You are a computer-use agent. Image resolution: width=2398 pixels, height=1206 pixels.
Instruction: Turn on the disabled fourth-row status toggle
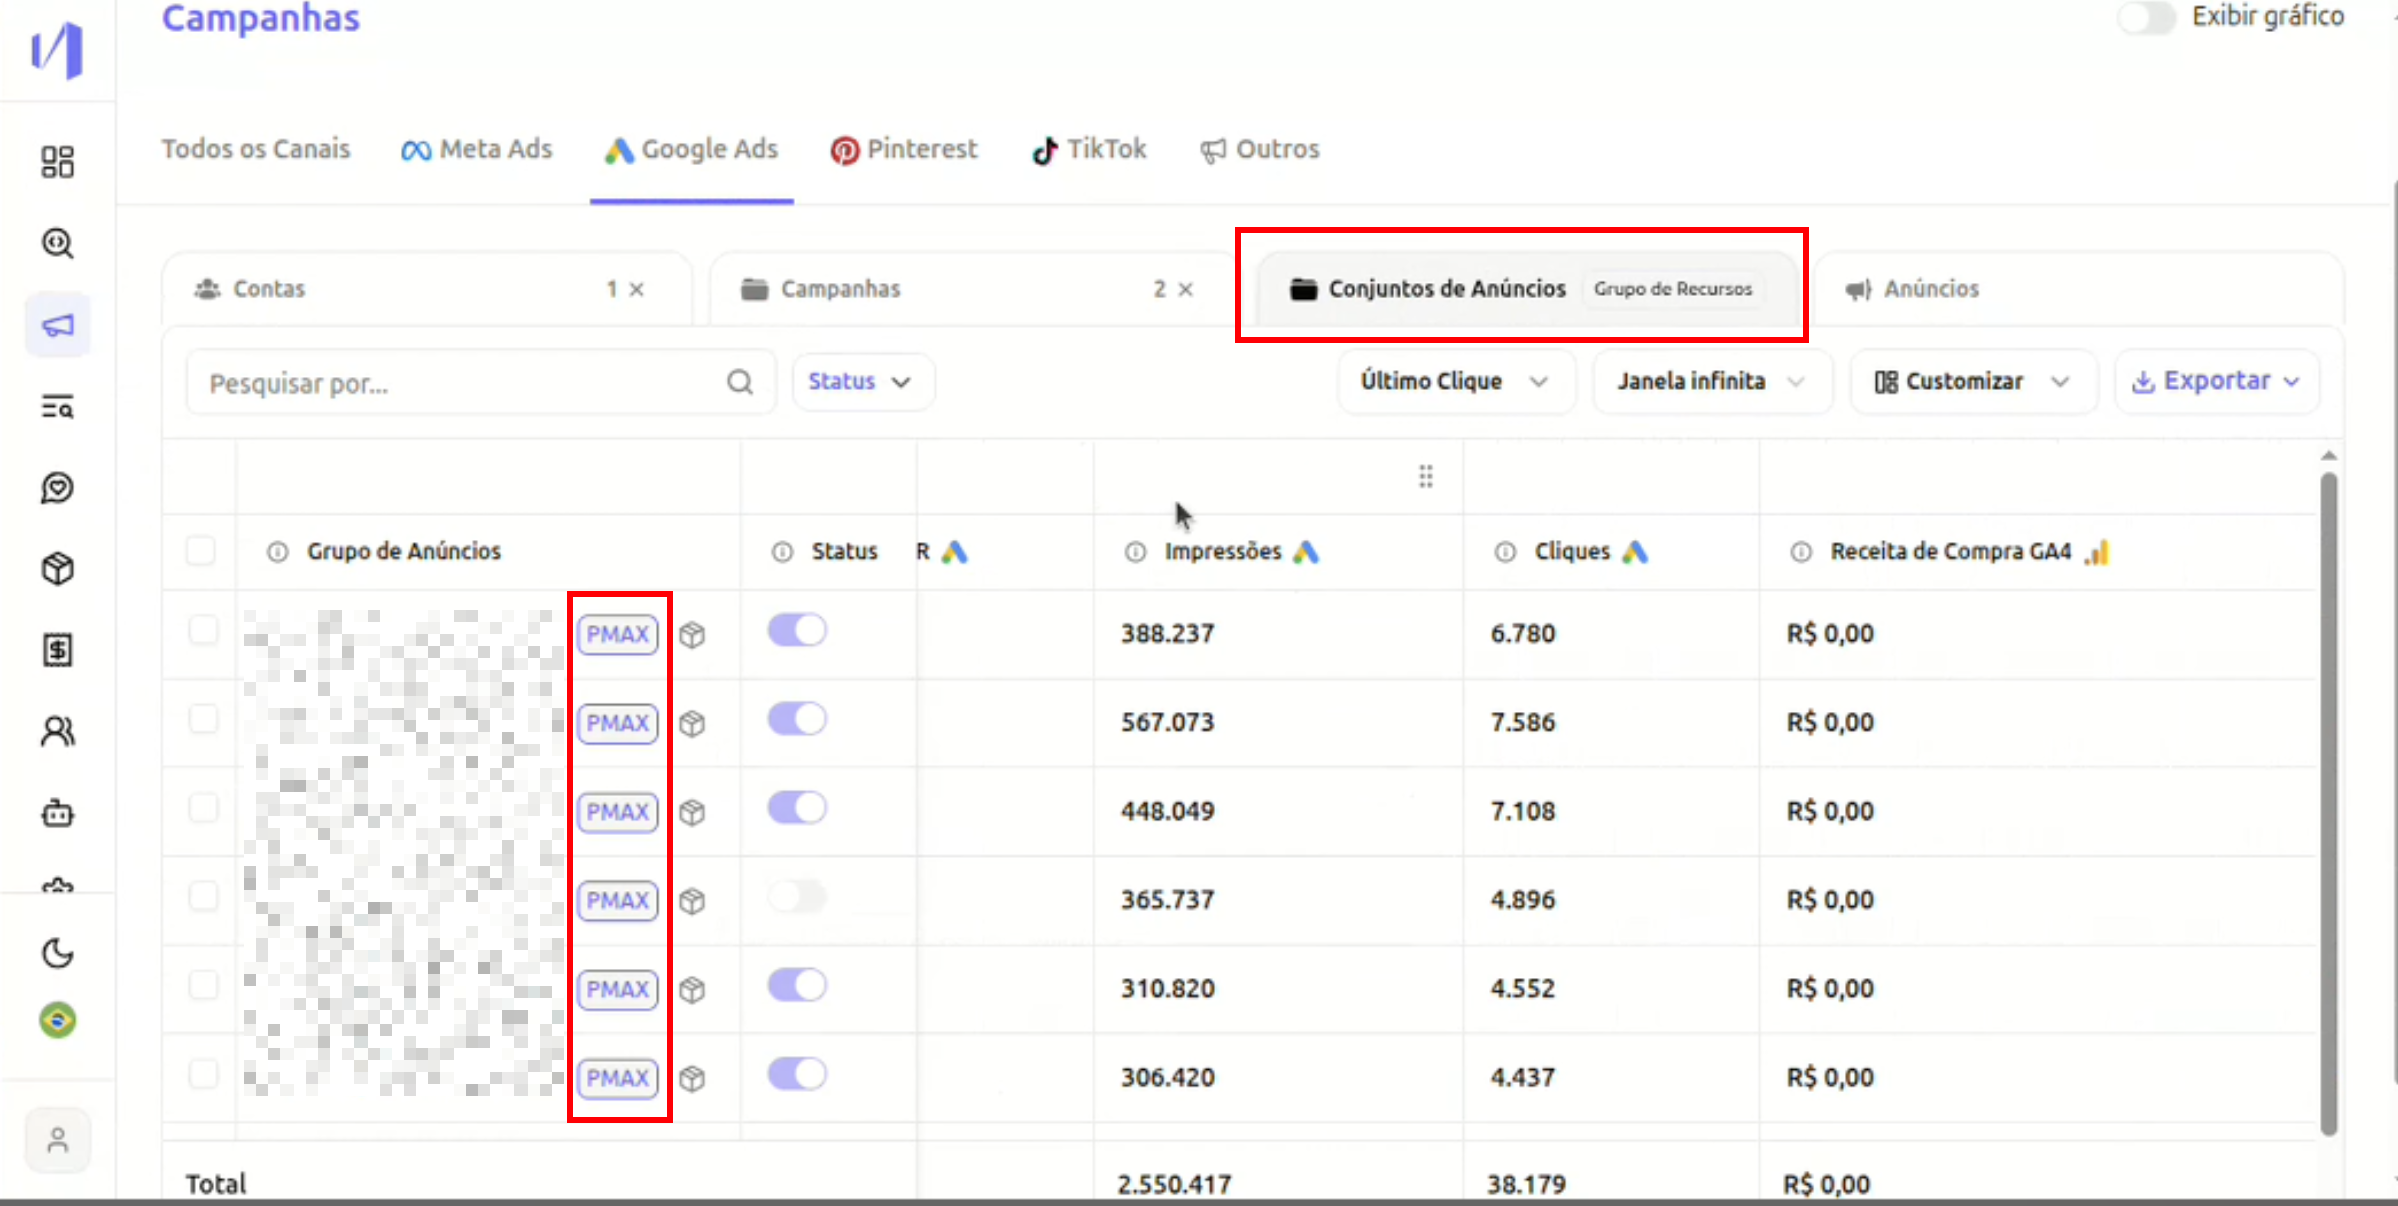tap(797, 897)
